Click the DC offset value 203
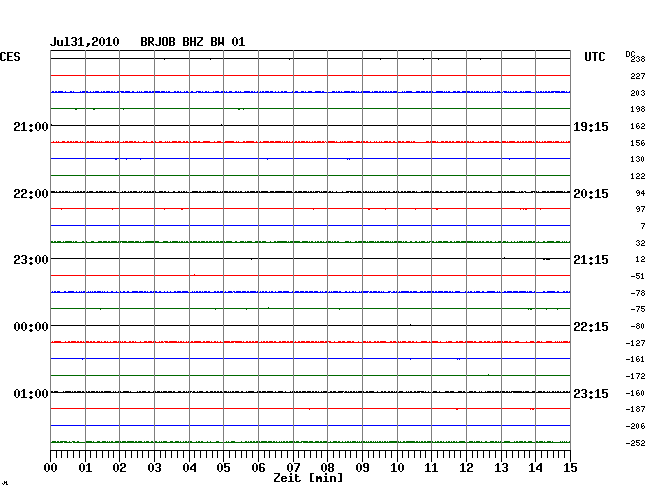 (x=638, y=93)
